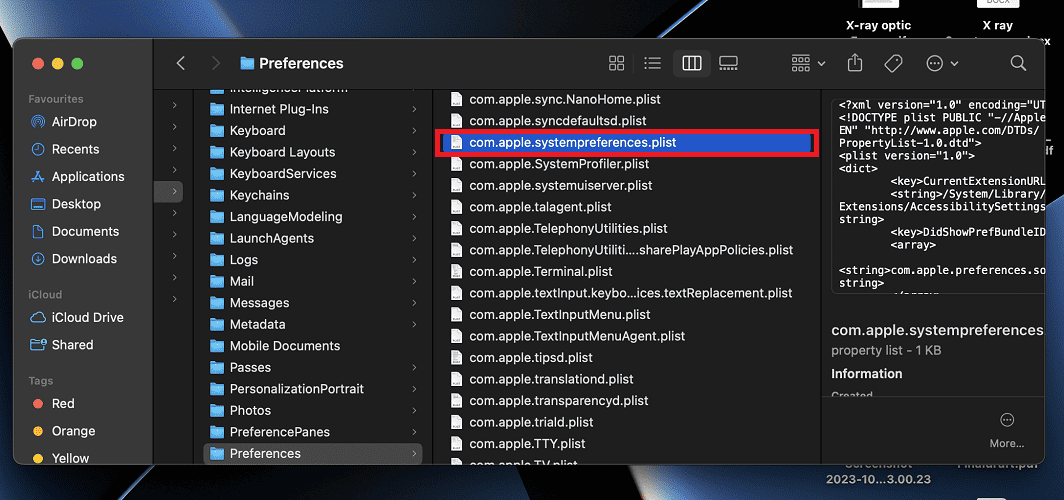Image resolution: width=1064 pixels, height=500 pixels.
Task: Click the Share toolbar icon
Action: click(x=855, y=63)
